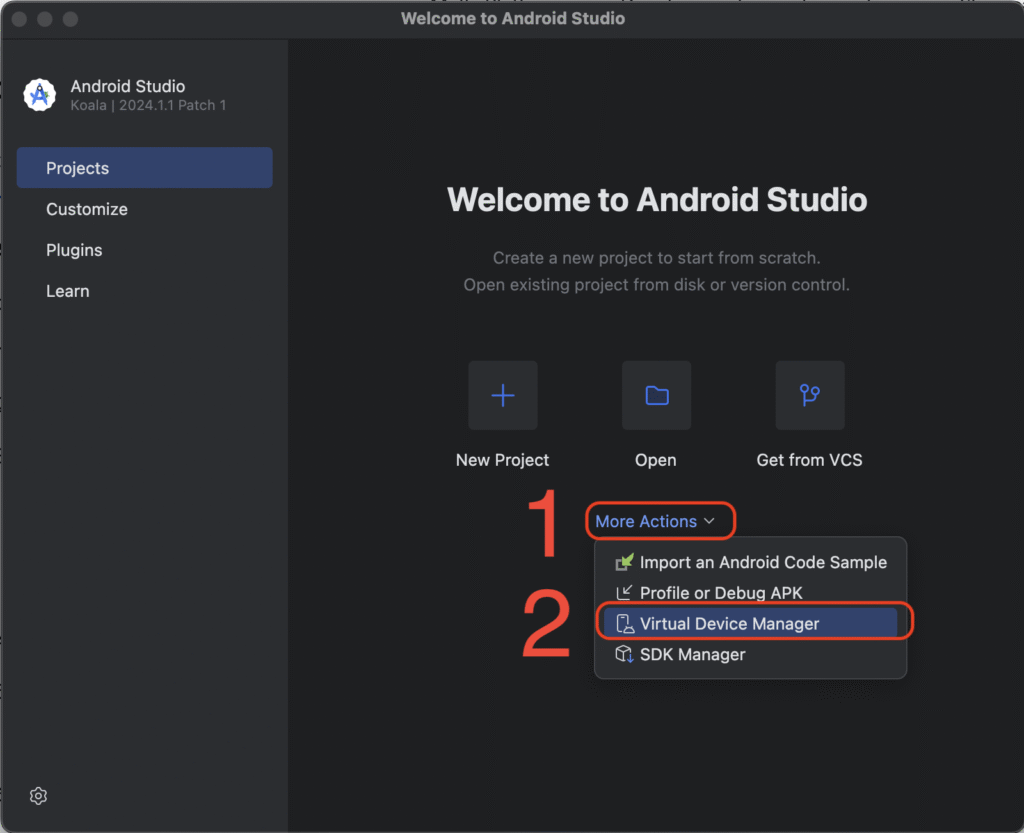
Task: Click the Welcome to Android Studio heading
Action: click(x=657, y=200)
